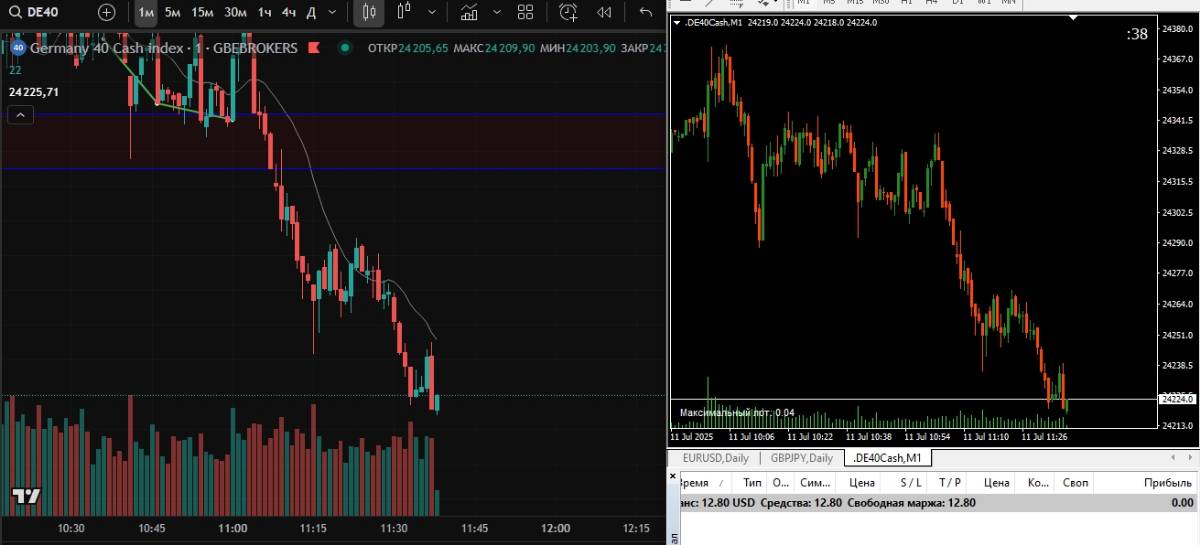Click the Свободная маржа: 12.80 text
Screen dimensions: 1200x545
(911, 503)
